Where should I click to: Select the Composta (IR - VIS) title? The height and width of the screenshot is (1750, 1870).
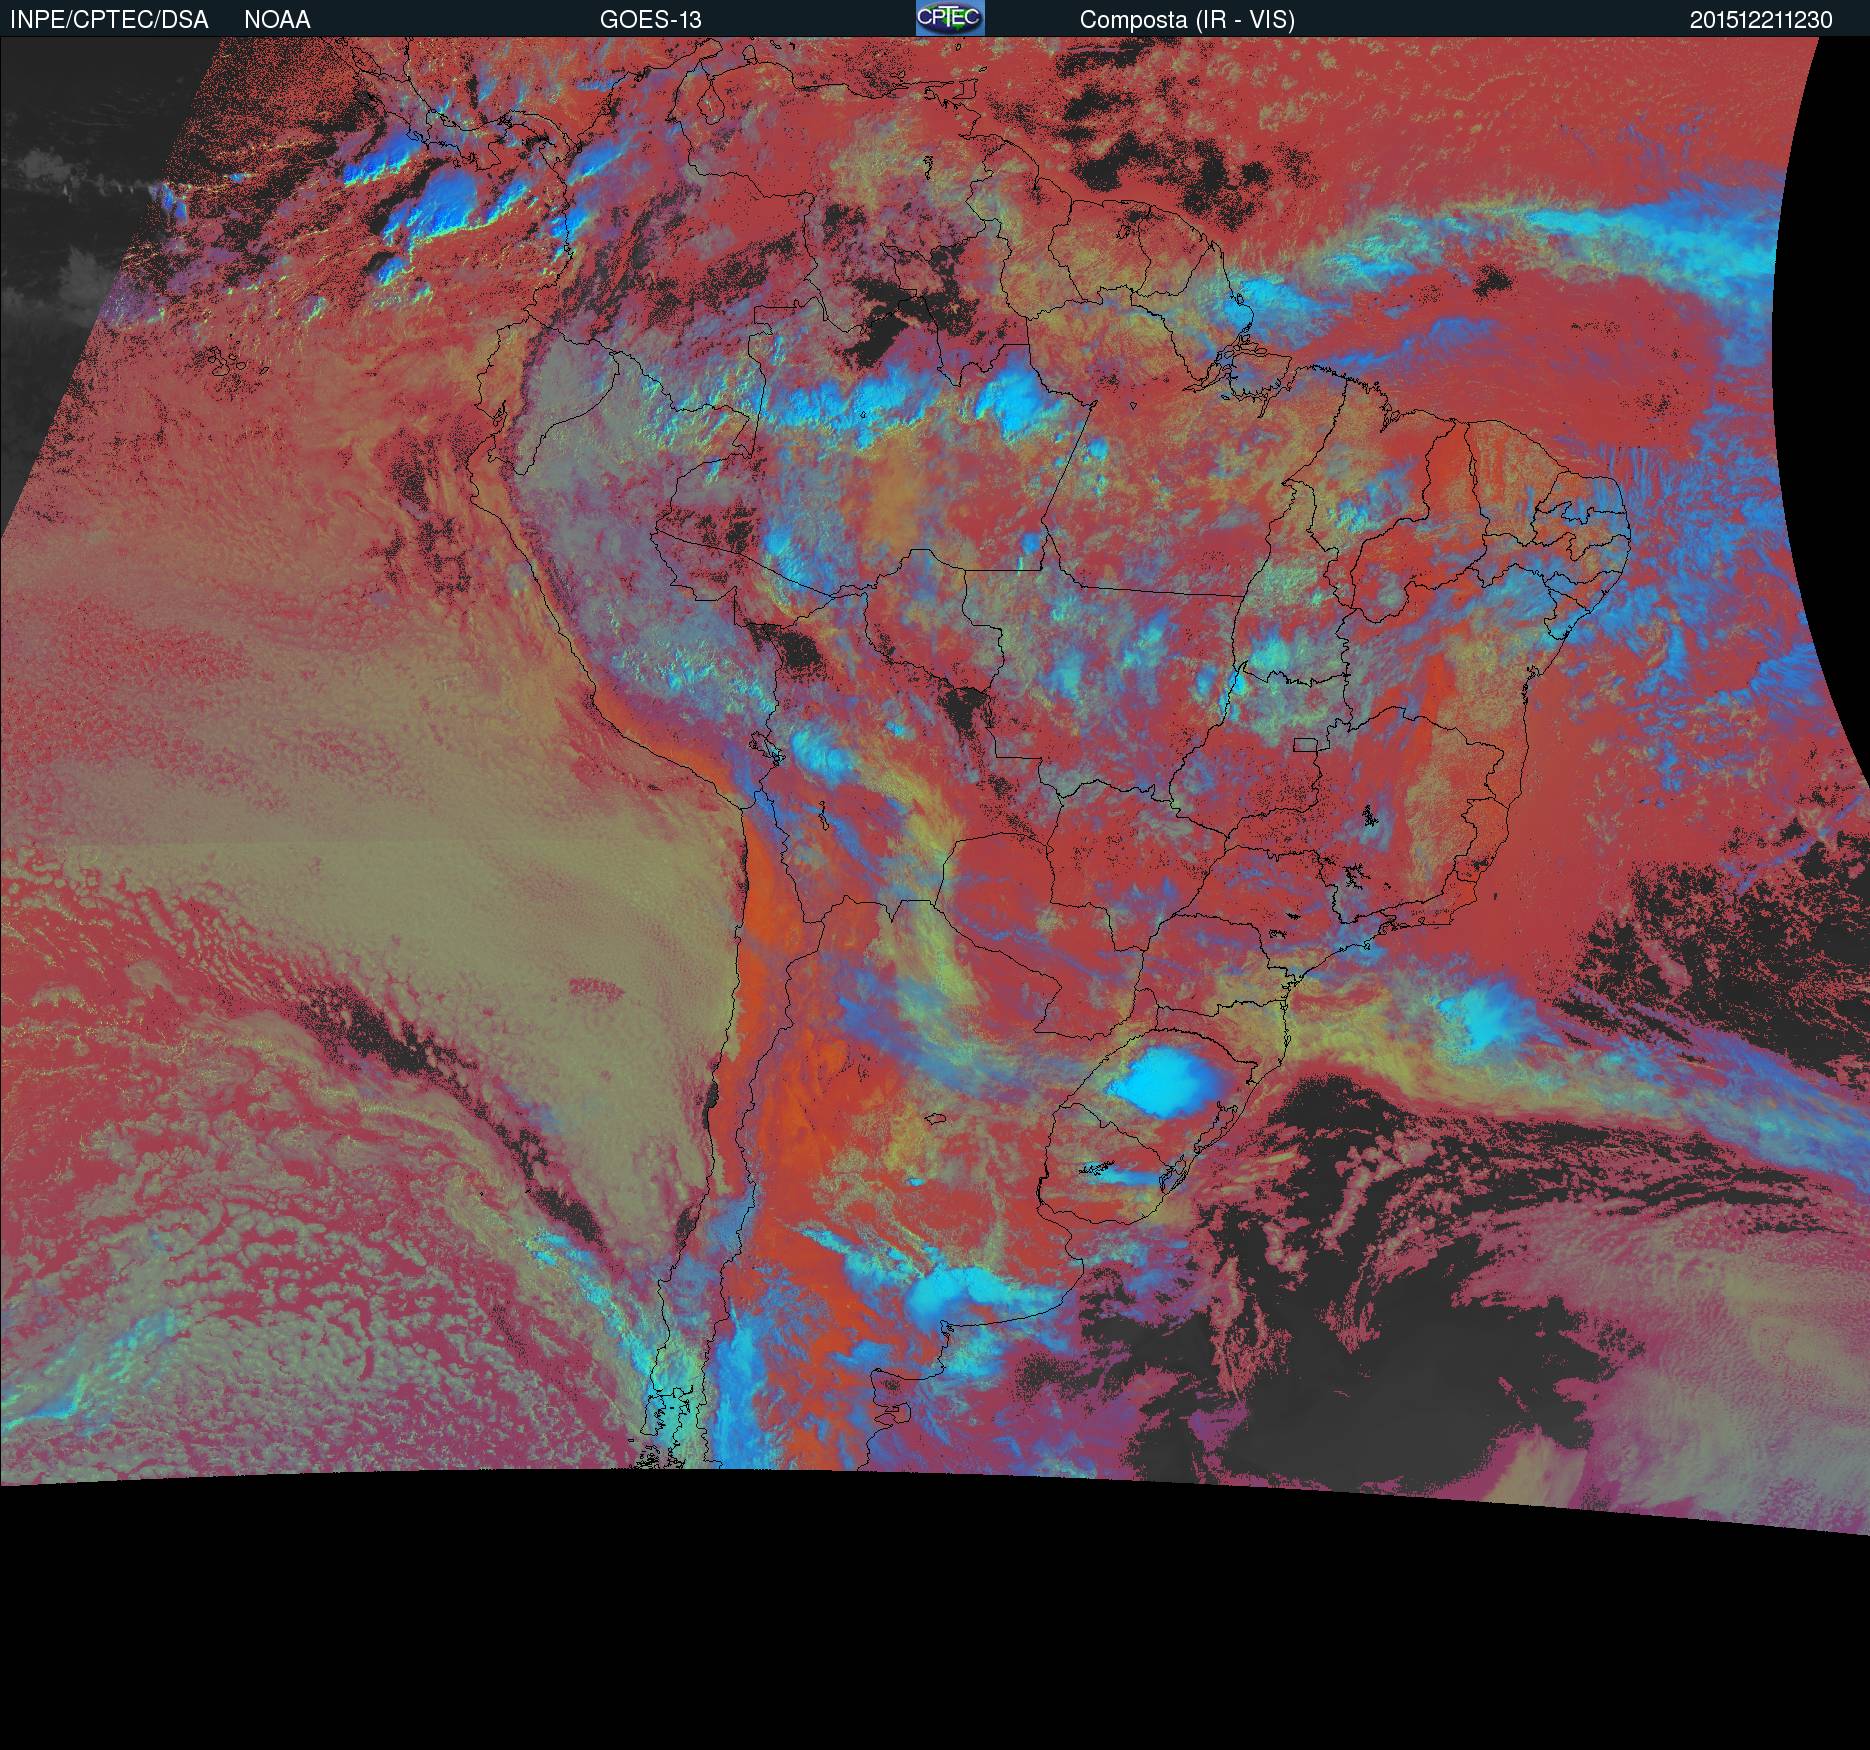1187,20
